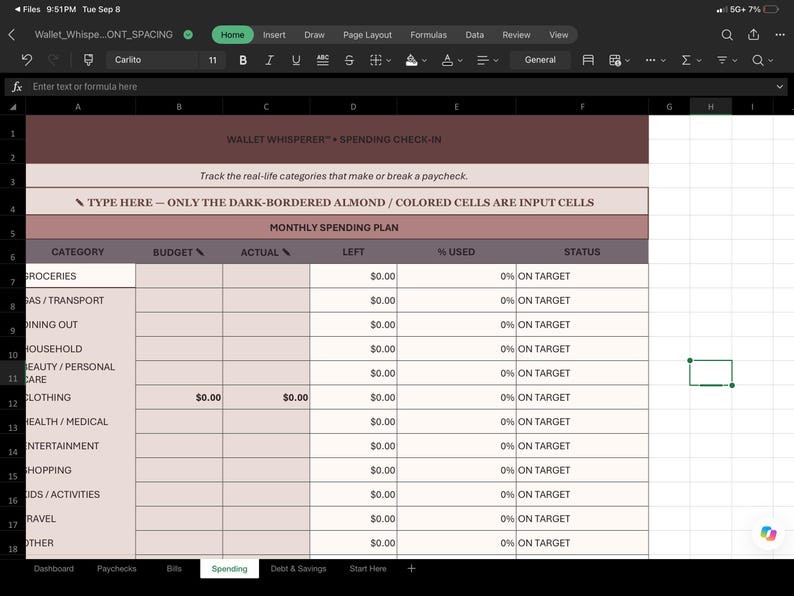Click the fx insert function icon
794x596 pixels.
17,87
